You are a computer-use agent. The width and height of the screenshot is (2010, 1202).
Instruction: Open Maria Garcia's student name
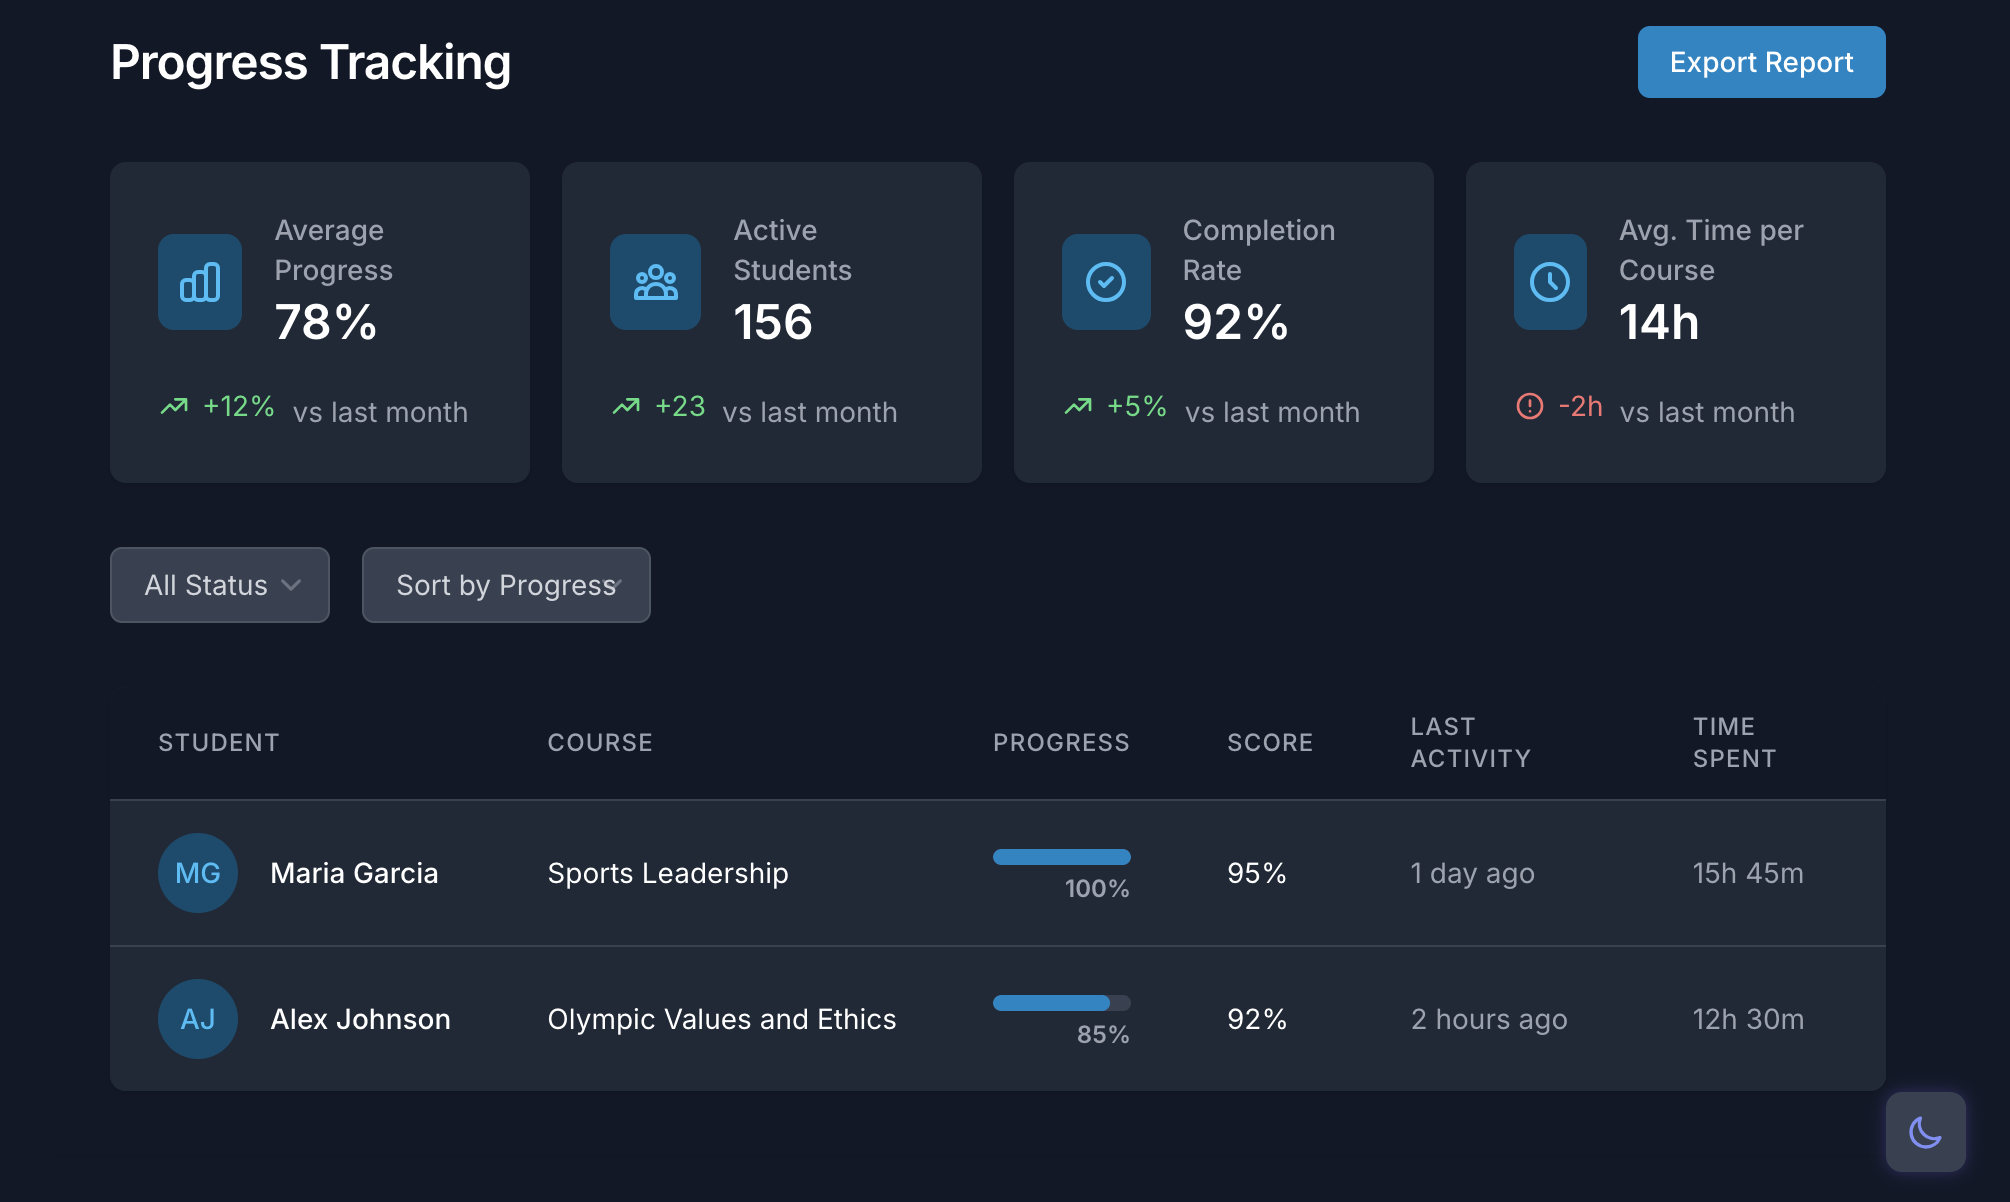354,873
